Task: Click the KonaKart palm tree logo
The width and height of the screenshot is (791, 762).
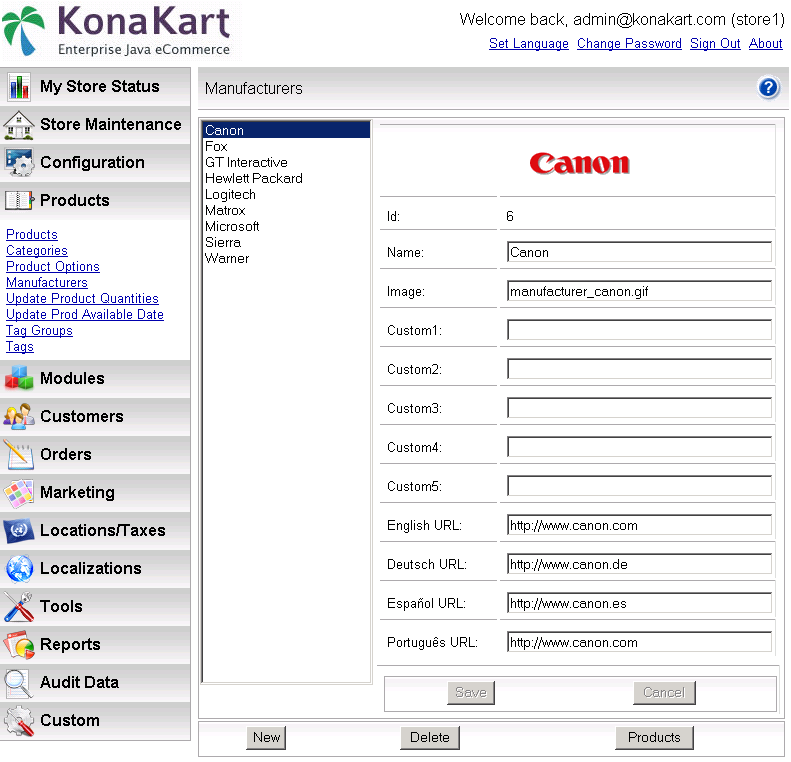Action: click(x=23, y=30)
